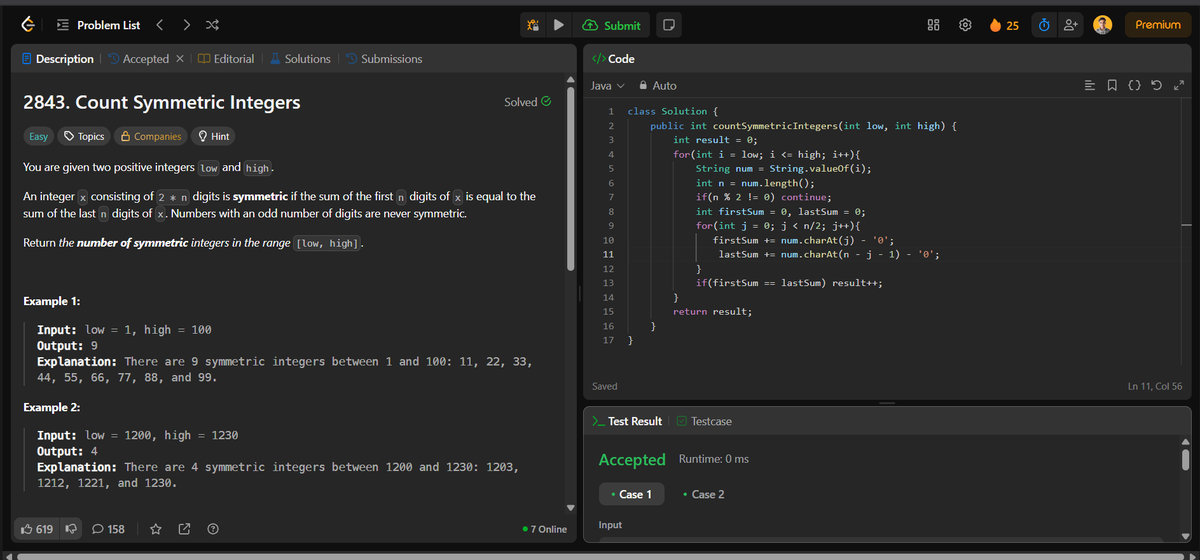Click the description panel scrollbar

(571, 181)
